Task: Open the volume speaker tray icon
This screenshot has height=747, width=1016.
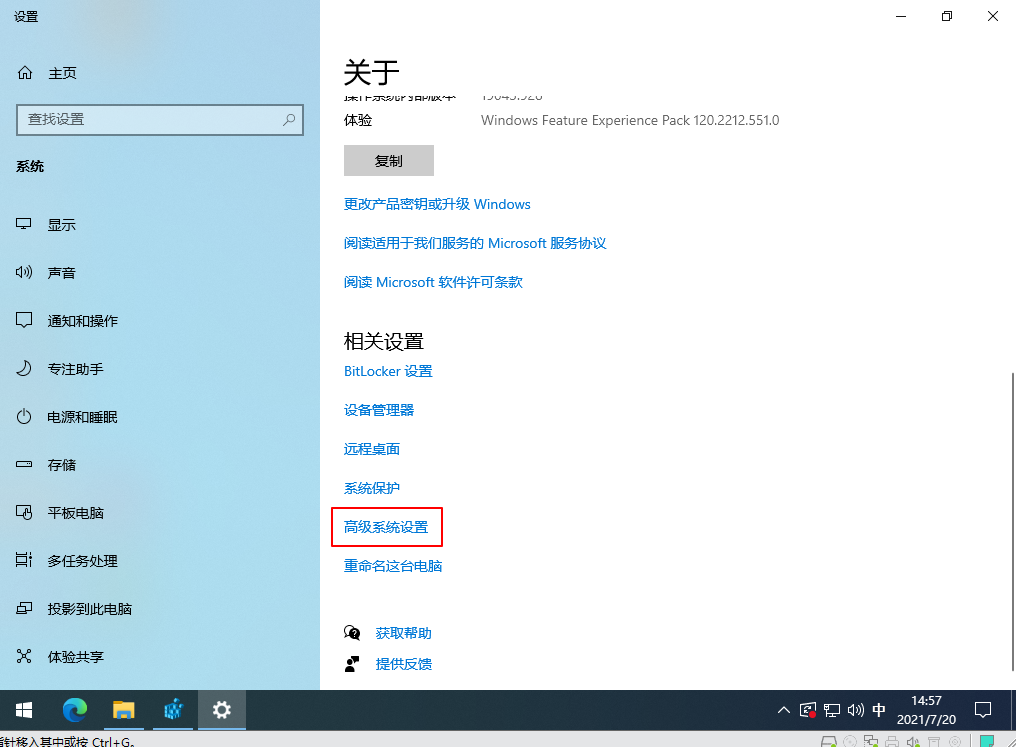Action: [x=855, y=710]
